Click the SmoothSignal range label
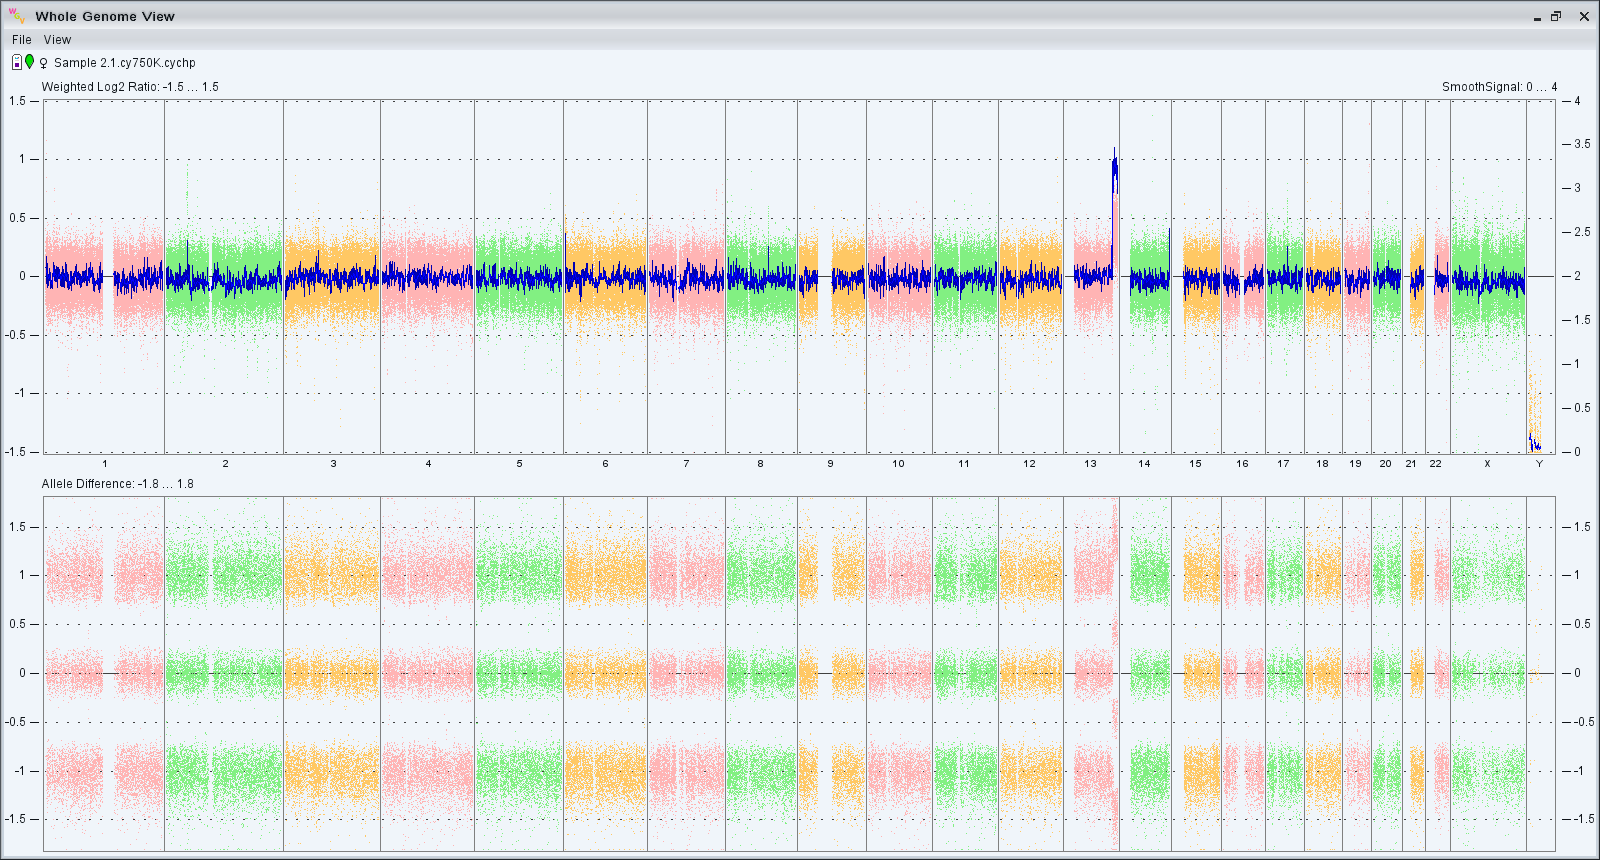 point(1499,87)
